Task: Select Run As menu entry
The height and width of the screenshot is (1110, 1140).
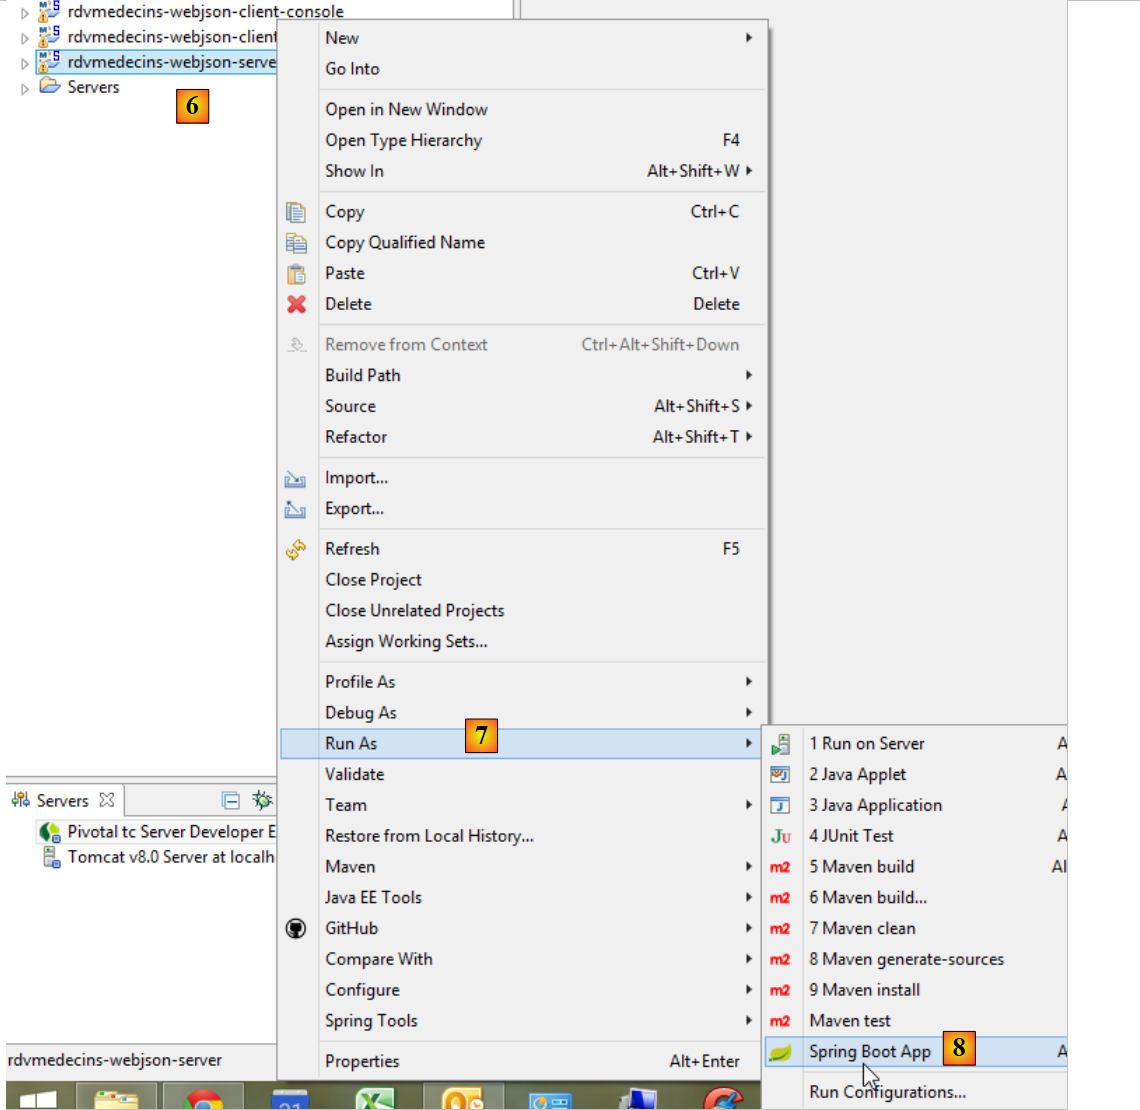Action: pyautogui.click(x=351, y=744)
